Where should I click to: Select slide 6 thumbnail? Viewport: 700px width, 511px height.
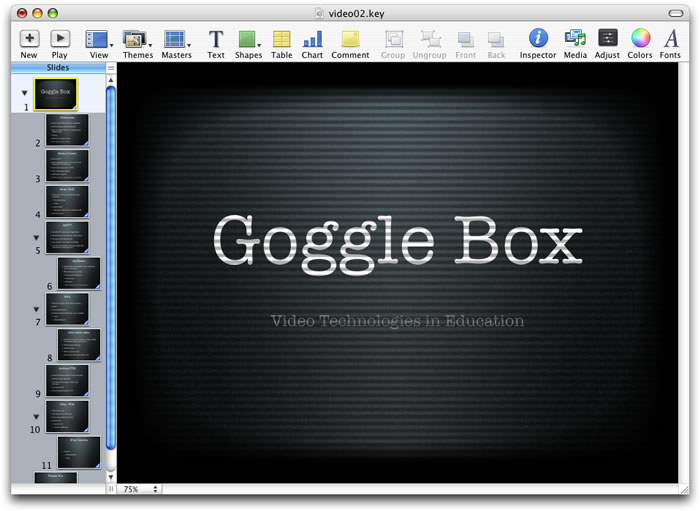tap(79, 273)
